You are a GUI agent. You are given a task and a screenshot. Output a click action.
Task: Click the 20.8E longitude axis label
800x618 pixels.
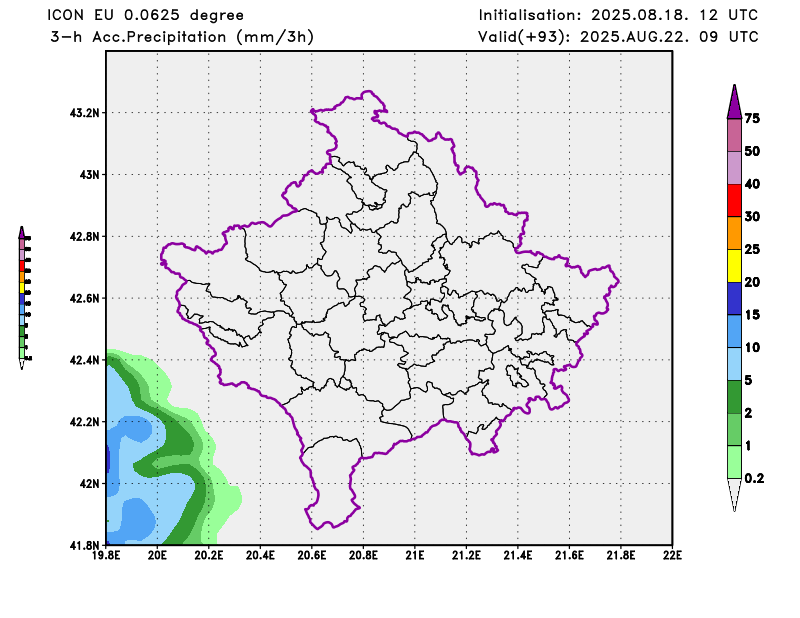click(363, 555)
